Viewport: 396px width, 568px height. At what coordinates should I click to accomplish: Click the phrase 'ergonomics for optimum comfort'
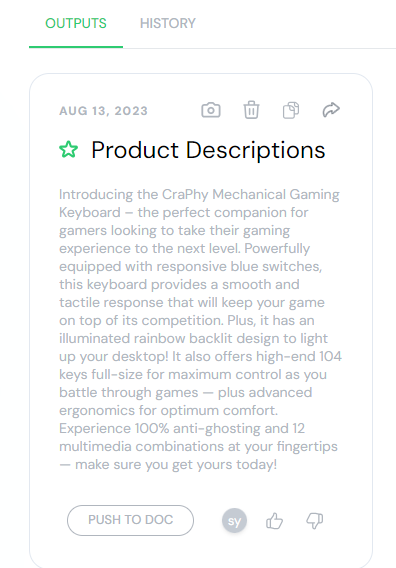point(167,410)
